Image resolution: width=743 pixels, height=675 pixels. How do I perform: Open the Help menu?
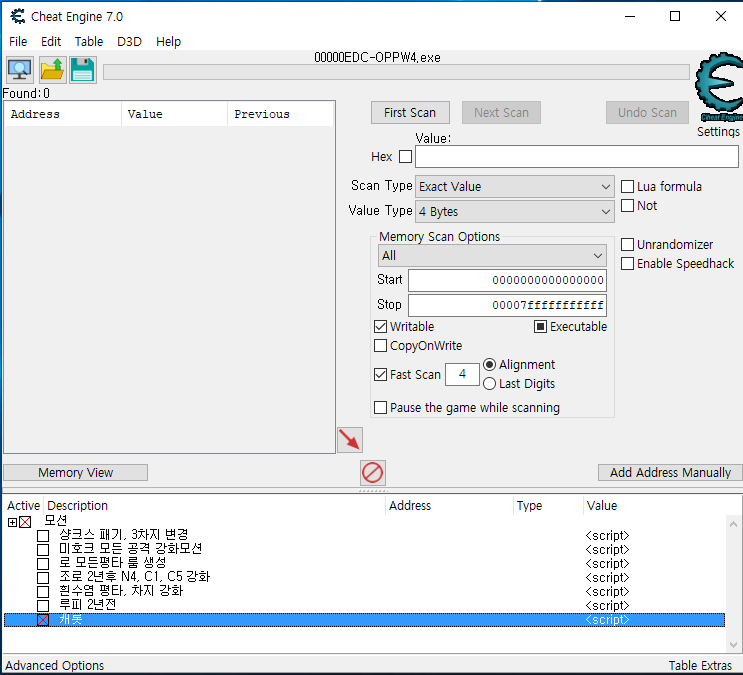(x=168, y=42)
